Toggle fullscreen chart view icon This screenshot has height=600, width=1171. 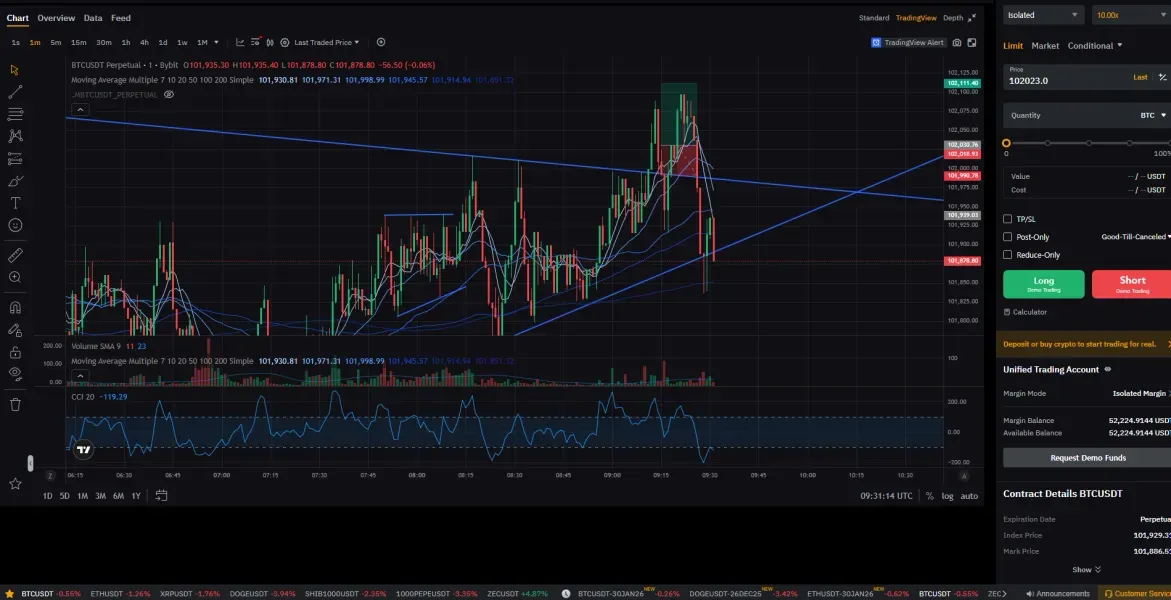(972, 43)
